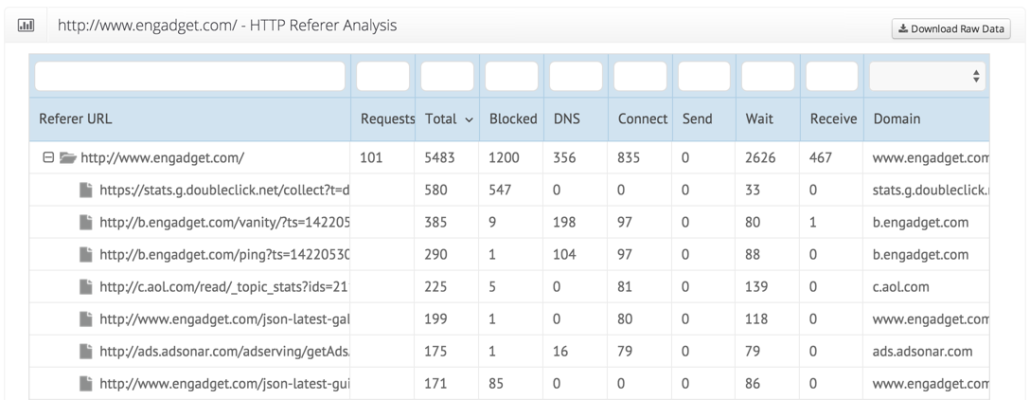Click the Wait value 2626

[761, 158]
